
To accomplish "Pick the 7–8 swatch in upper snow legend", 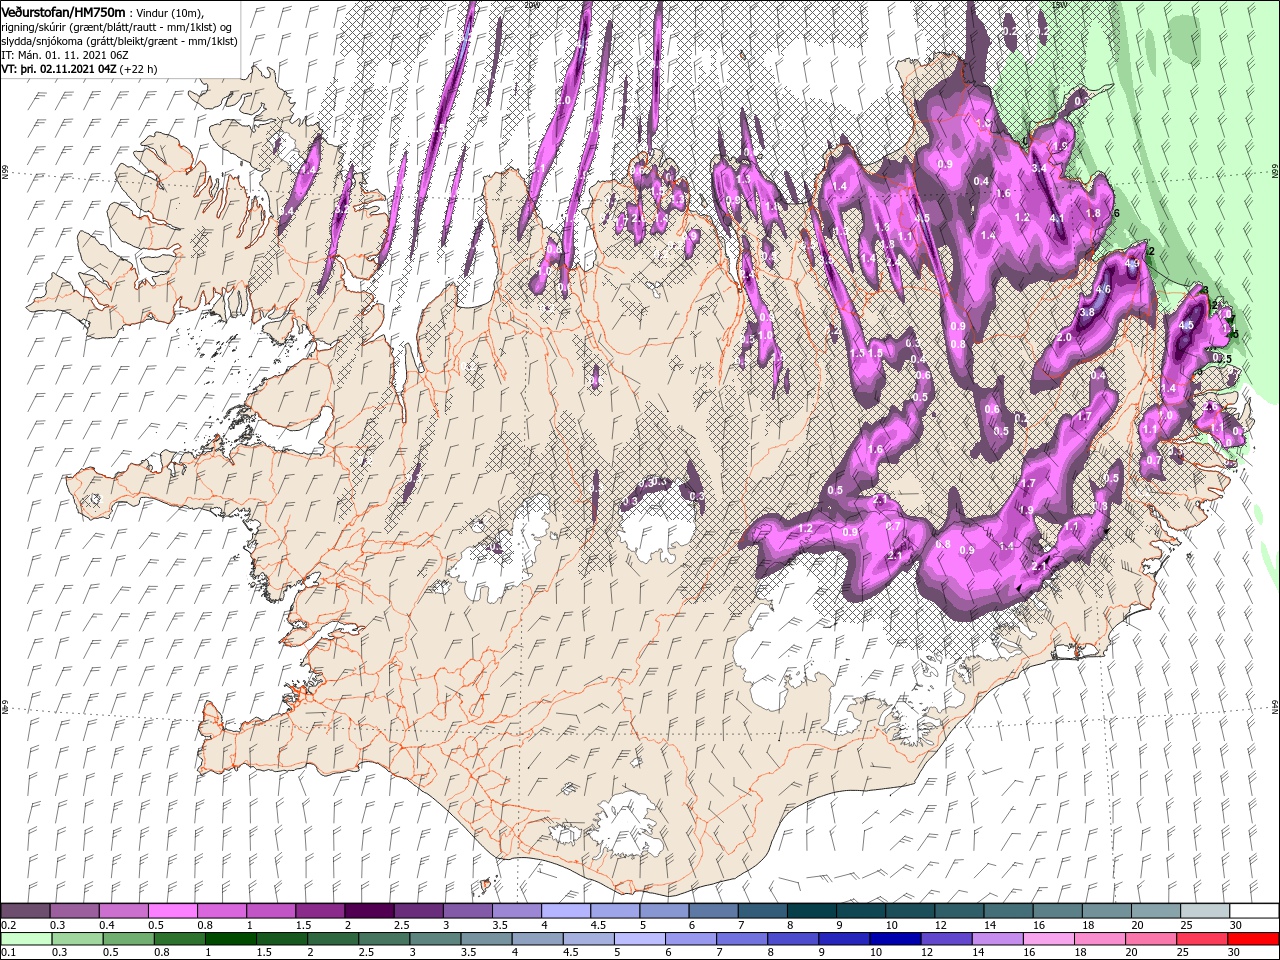I will [x=762, y=910].
